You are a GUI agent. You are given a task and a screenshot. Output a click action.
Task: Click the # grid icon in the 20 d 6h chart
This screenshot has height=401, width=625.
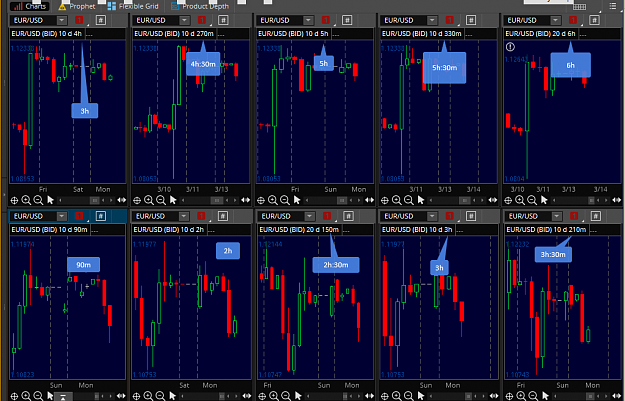594,20
